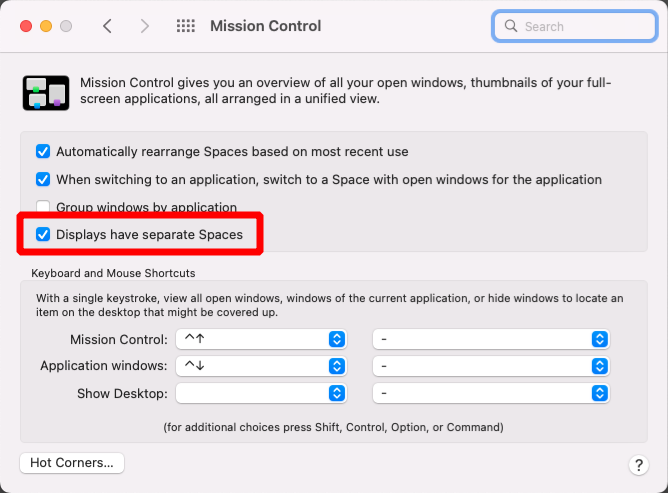Show all preferences grid icon

point(186,26)
